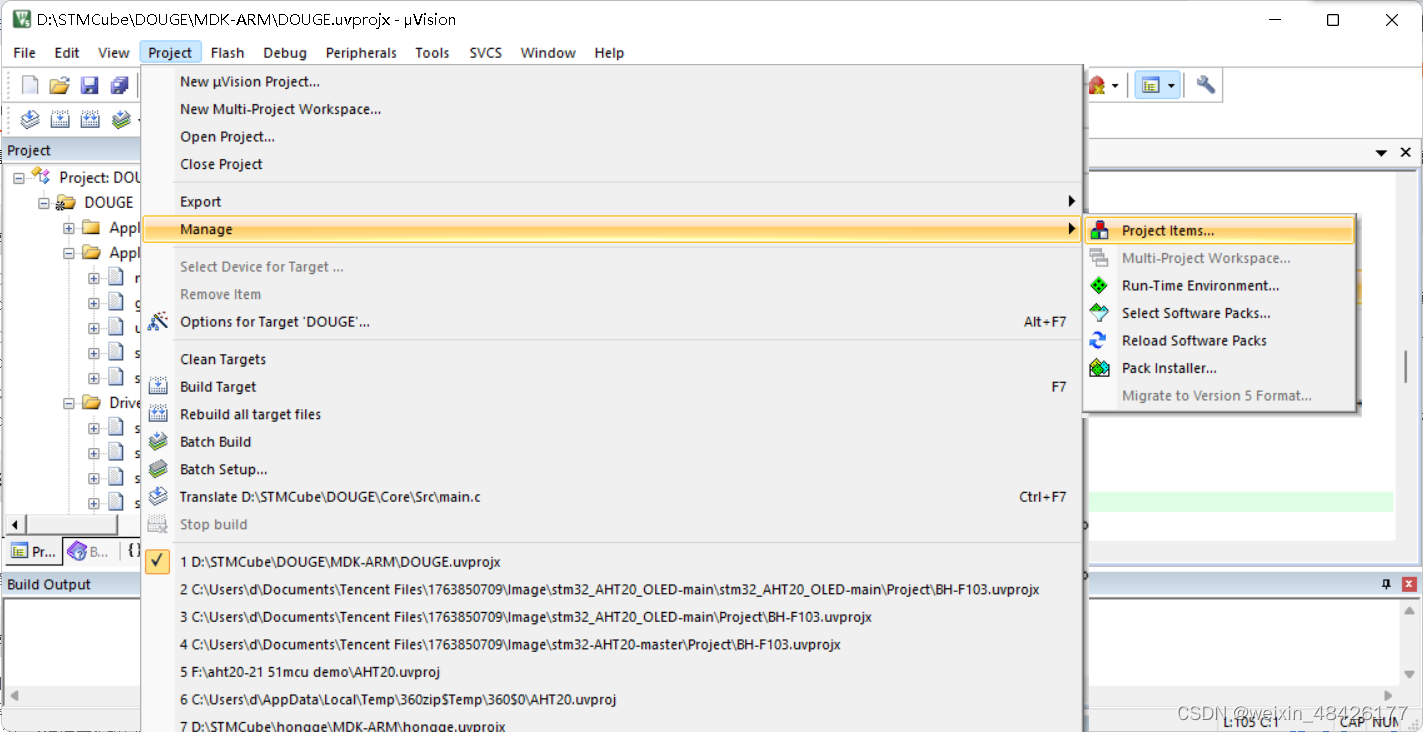Click the Pack Installer icon

point(1100,368)
